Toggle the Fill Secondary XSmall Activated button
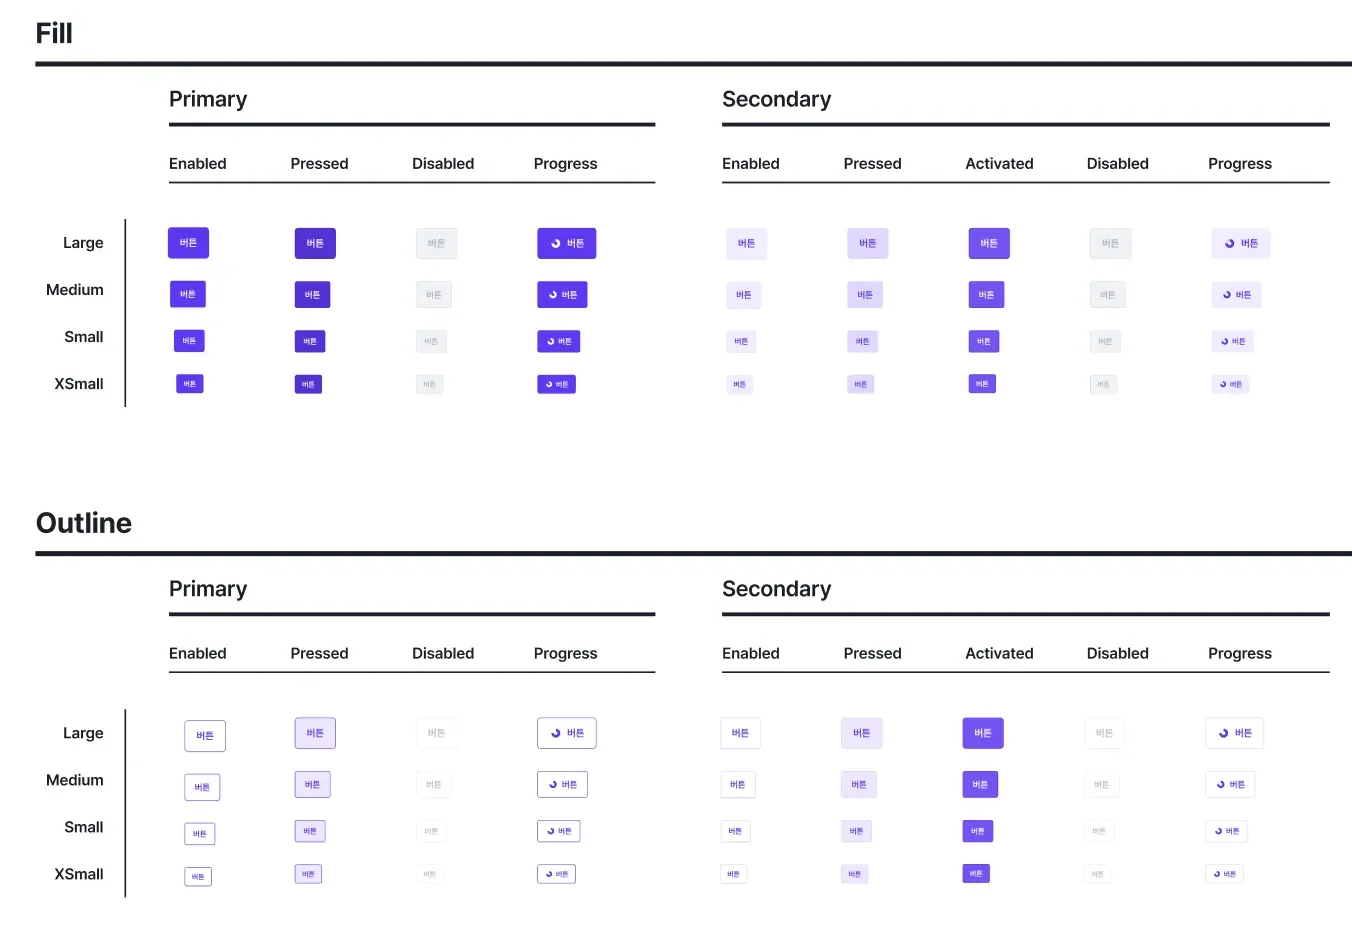 coord(982,384)
